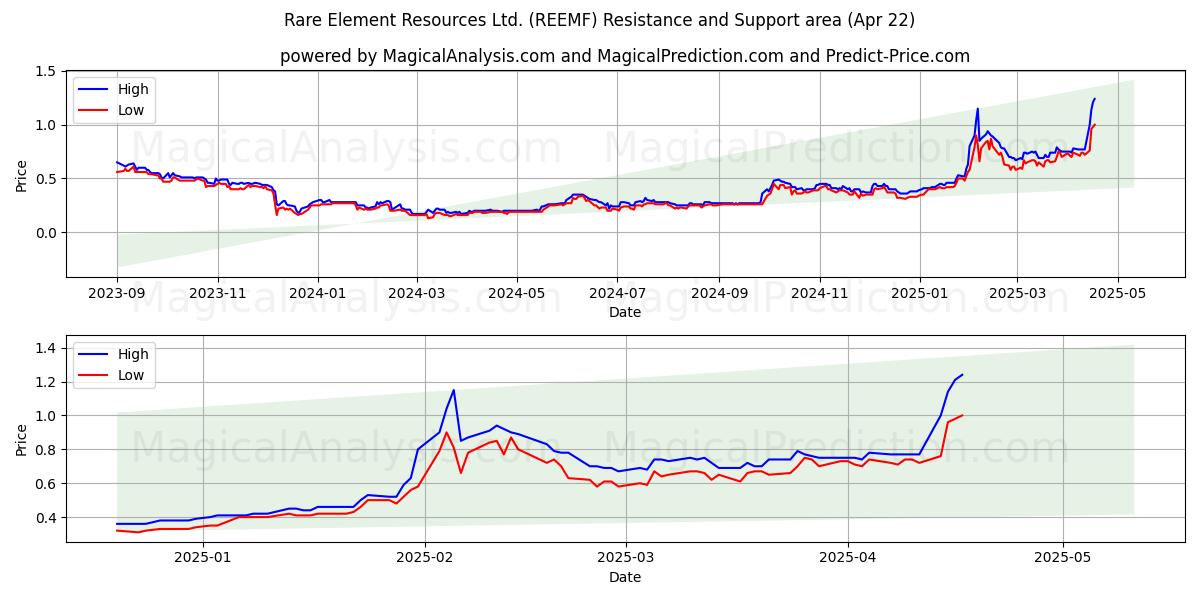Click the '2024-07' x-axis label

click(x=617, y=295)
